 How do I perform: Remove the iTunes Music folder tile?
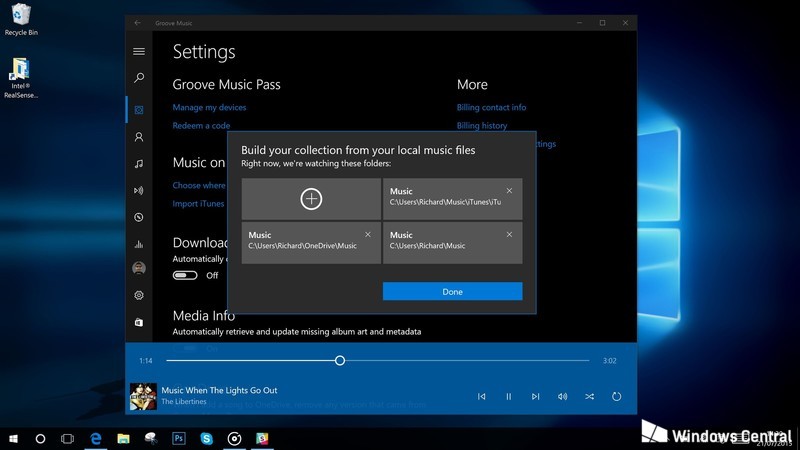point(509,191)
